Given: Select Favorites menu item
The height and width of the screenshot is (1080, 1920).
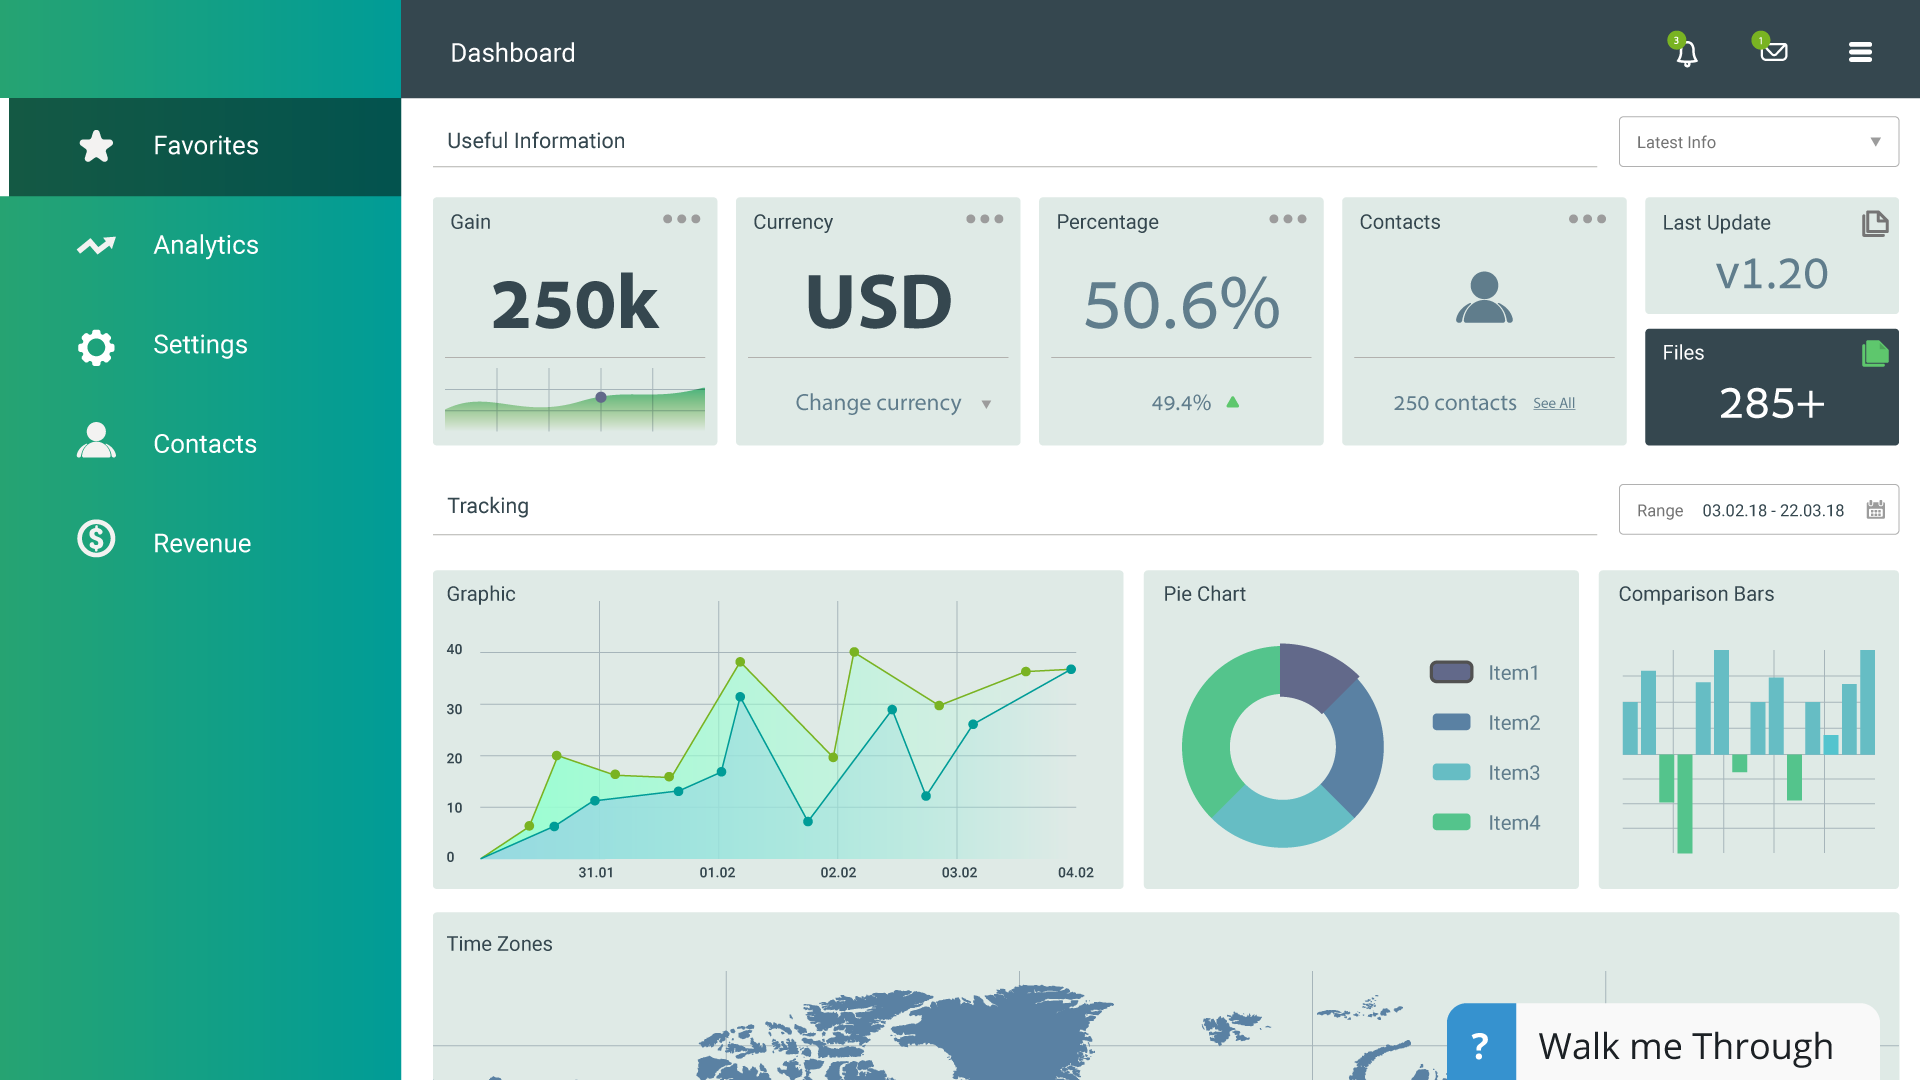Looking at the screenshot, I should [205, 146].
